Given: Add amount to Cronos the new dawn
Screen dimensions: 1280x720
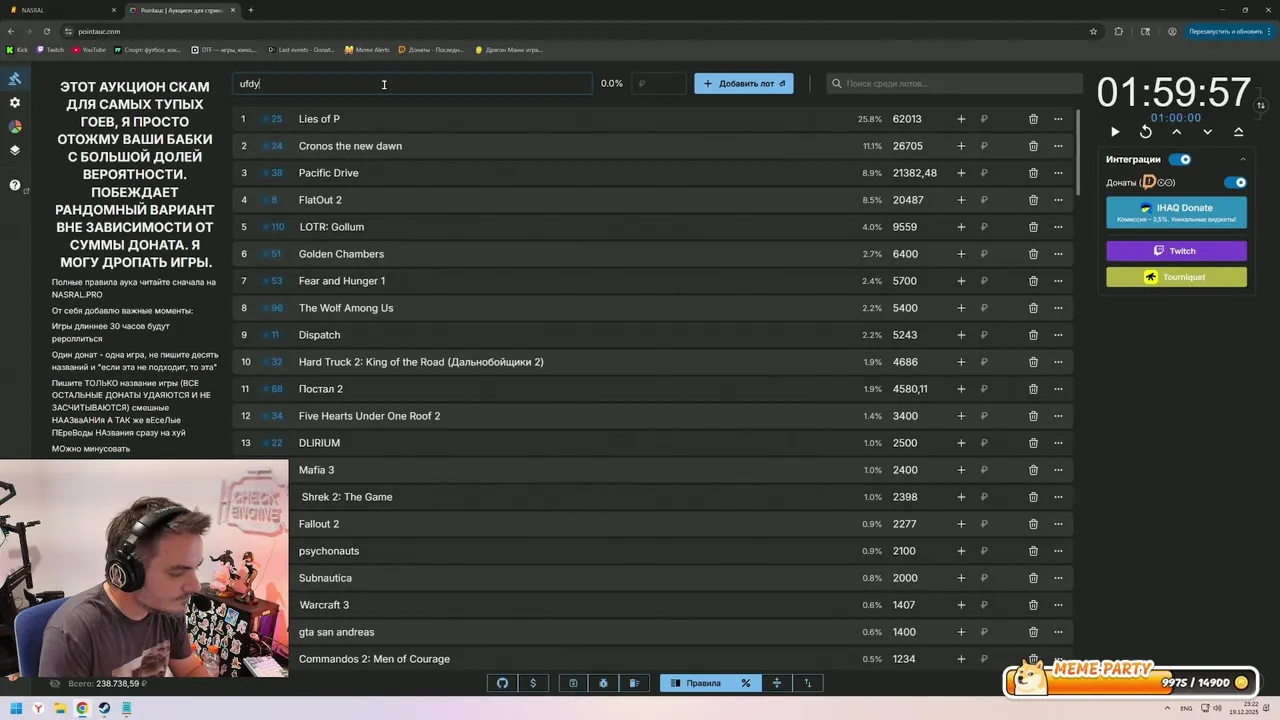Looking at the screenshot, I should 961,146.
